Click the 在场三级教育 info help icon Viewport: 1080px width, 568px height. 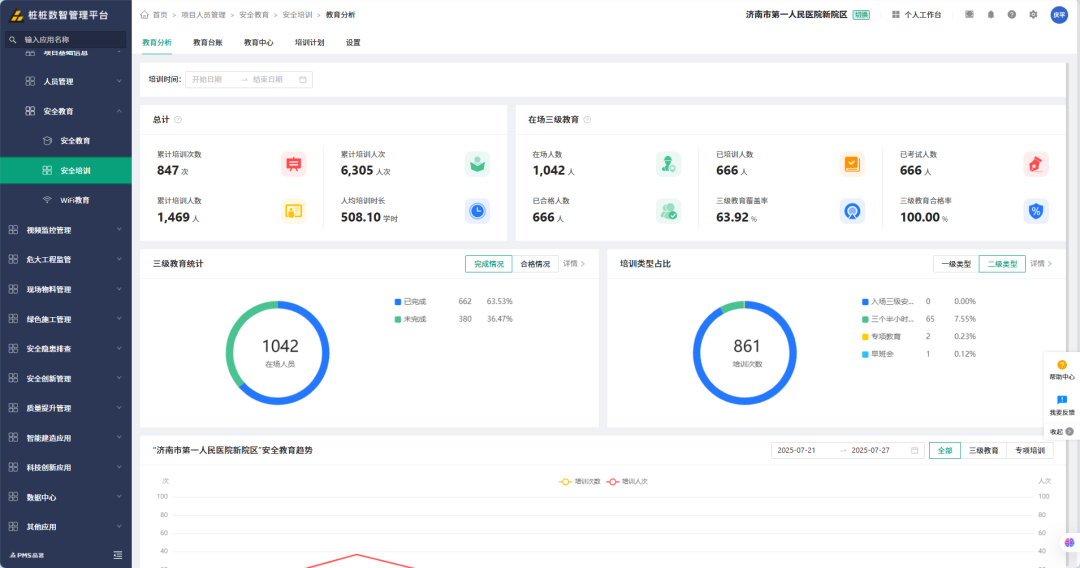click(x=588, y=120)
